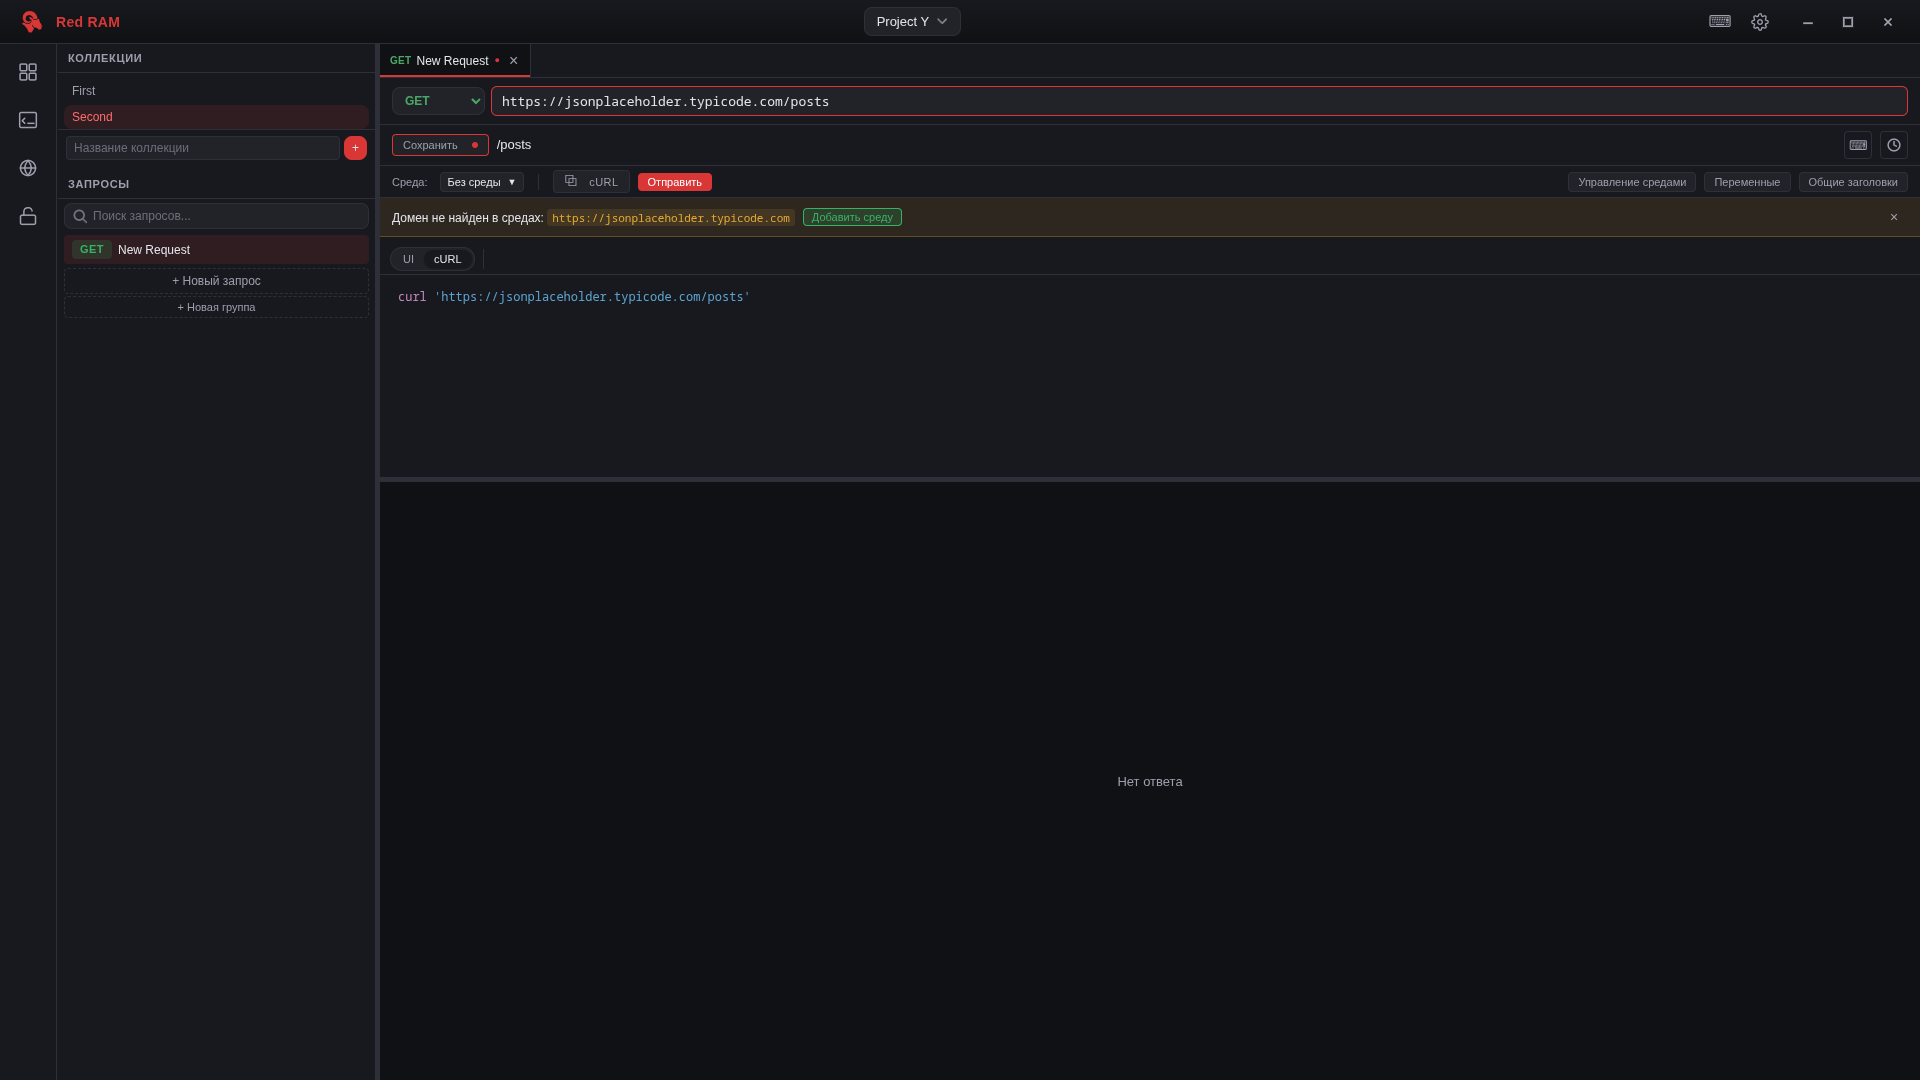This screenshot has width=1920, height=1080.
Task: Open the 'Без среды' environment dropdown
Action: pyautogui.click(x=481, y=182)
